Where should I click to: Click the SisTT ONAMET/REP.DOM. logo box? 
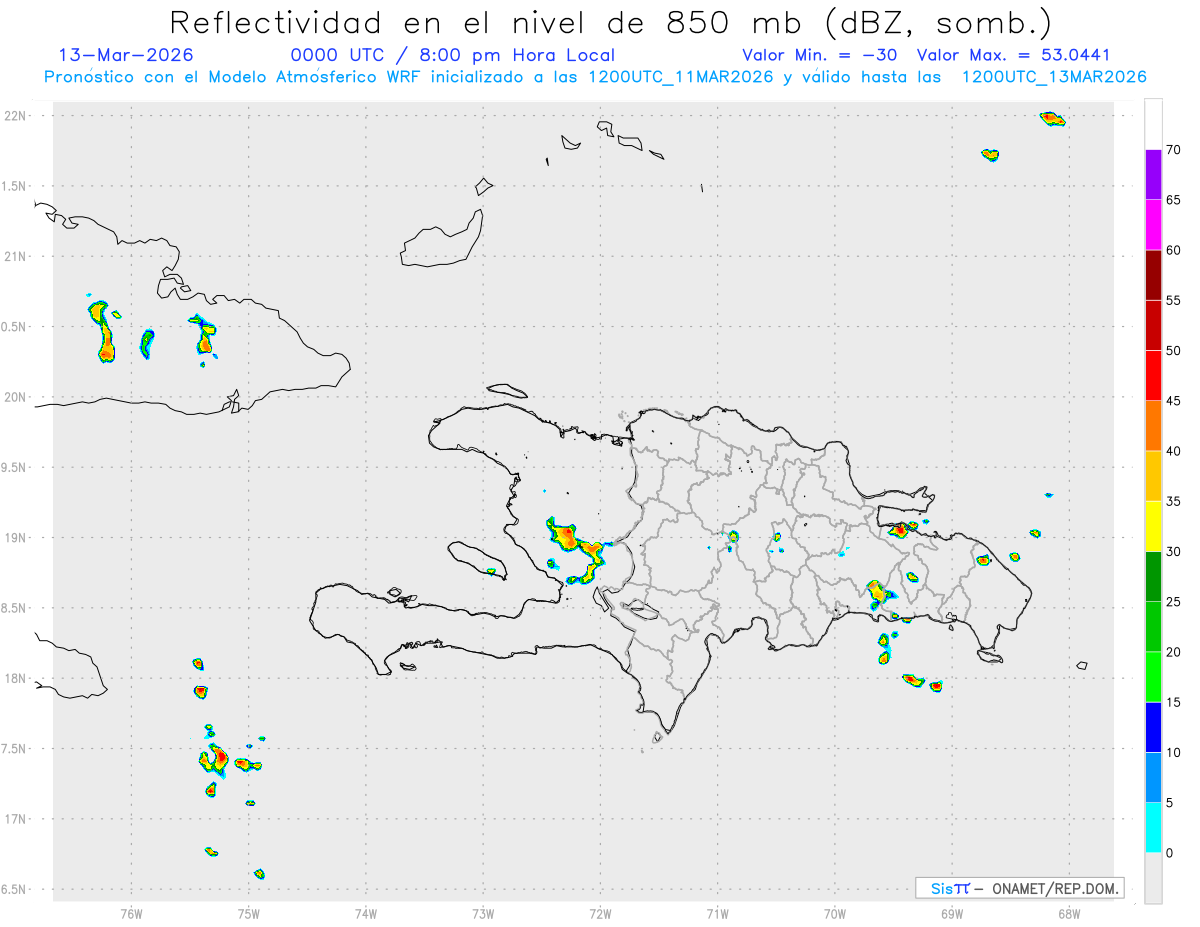click(x=1019, y=888)
